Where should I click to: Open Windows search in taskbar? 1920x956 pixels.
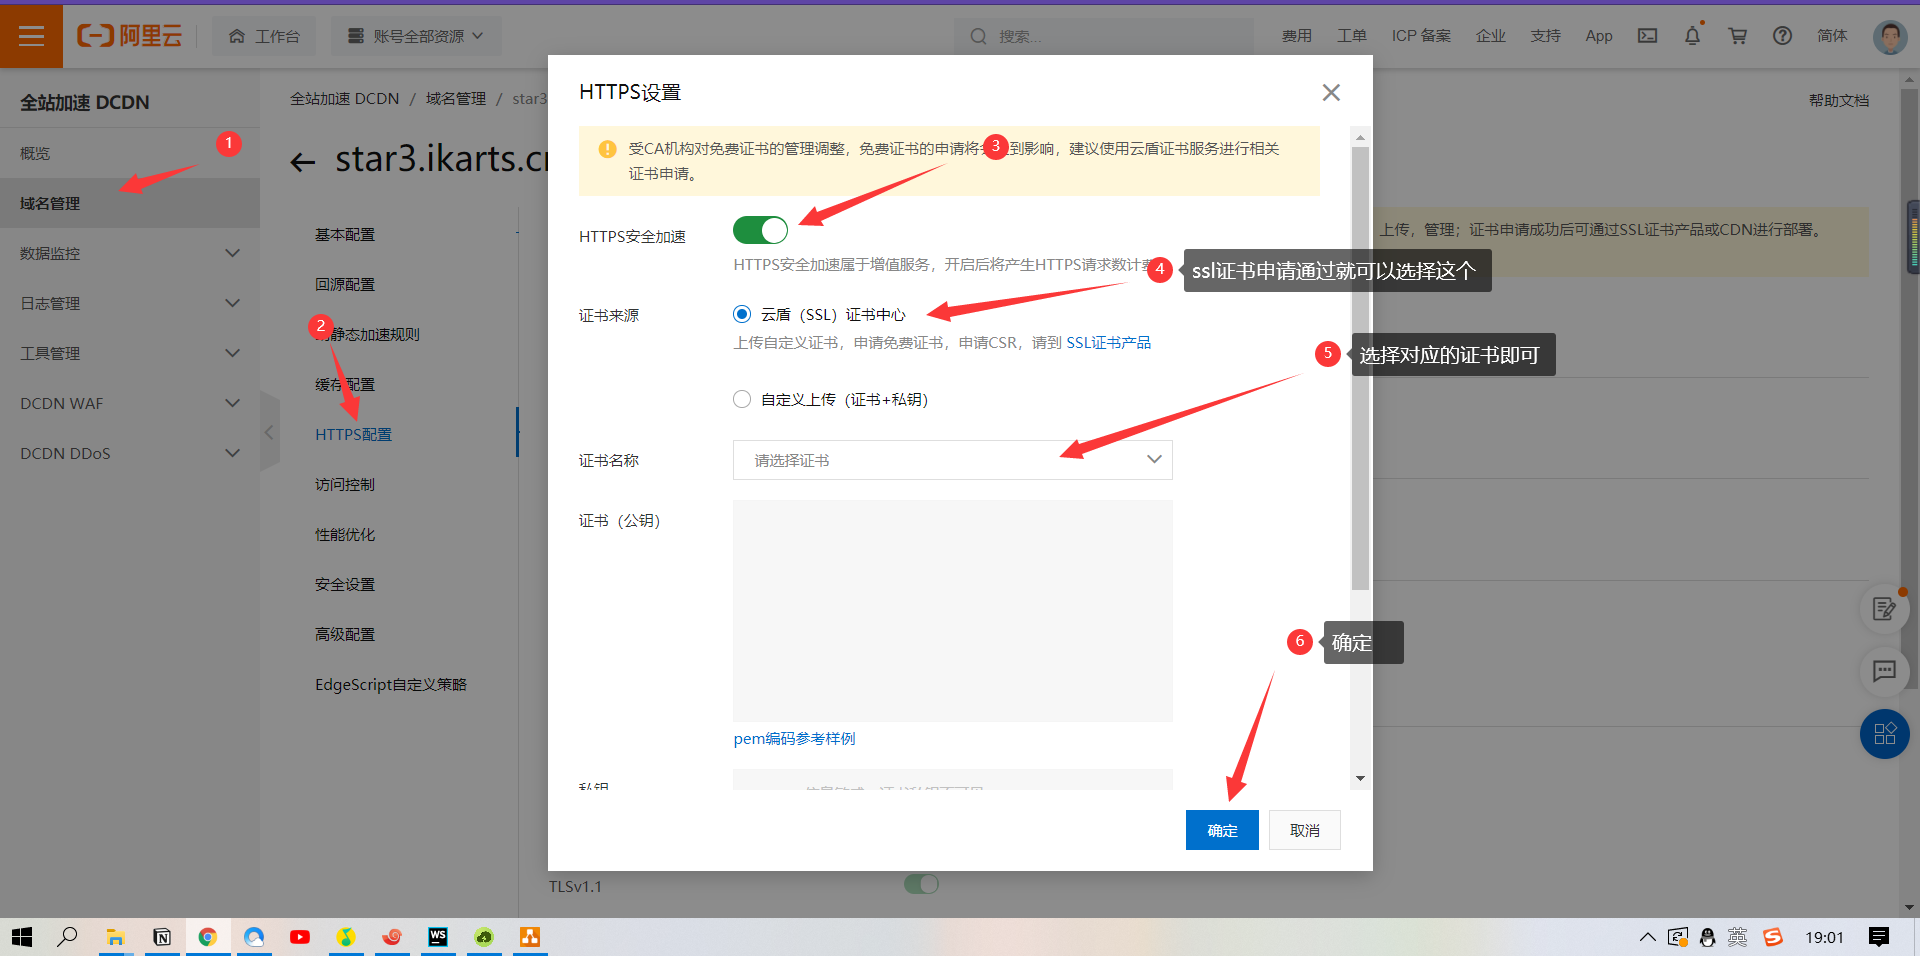pos(68,937)
